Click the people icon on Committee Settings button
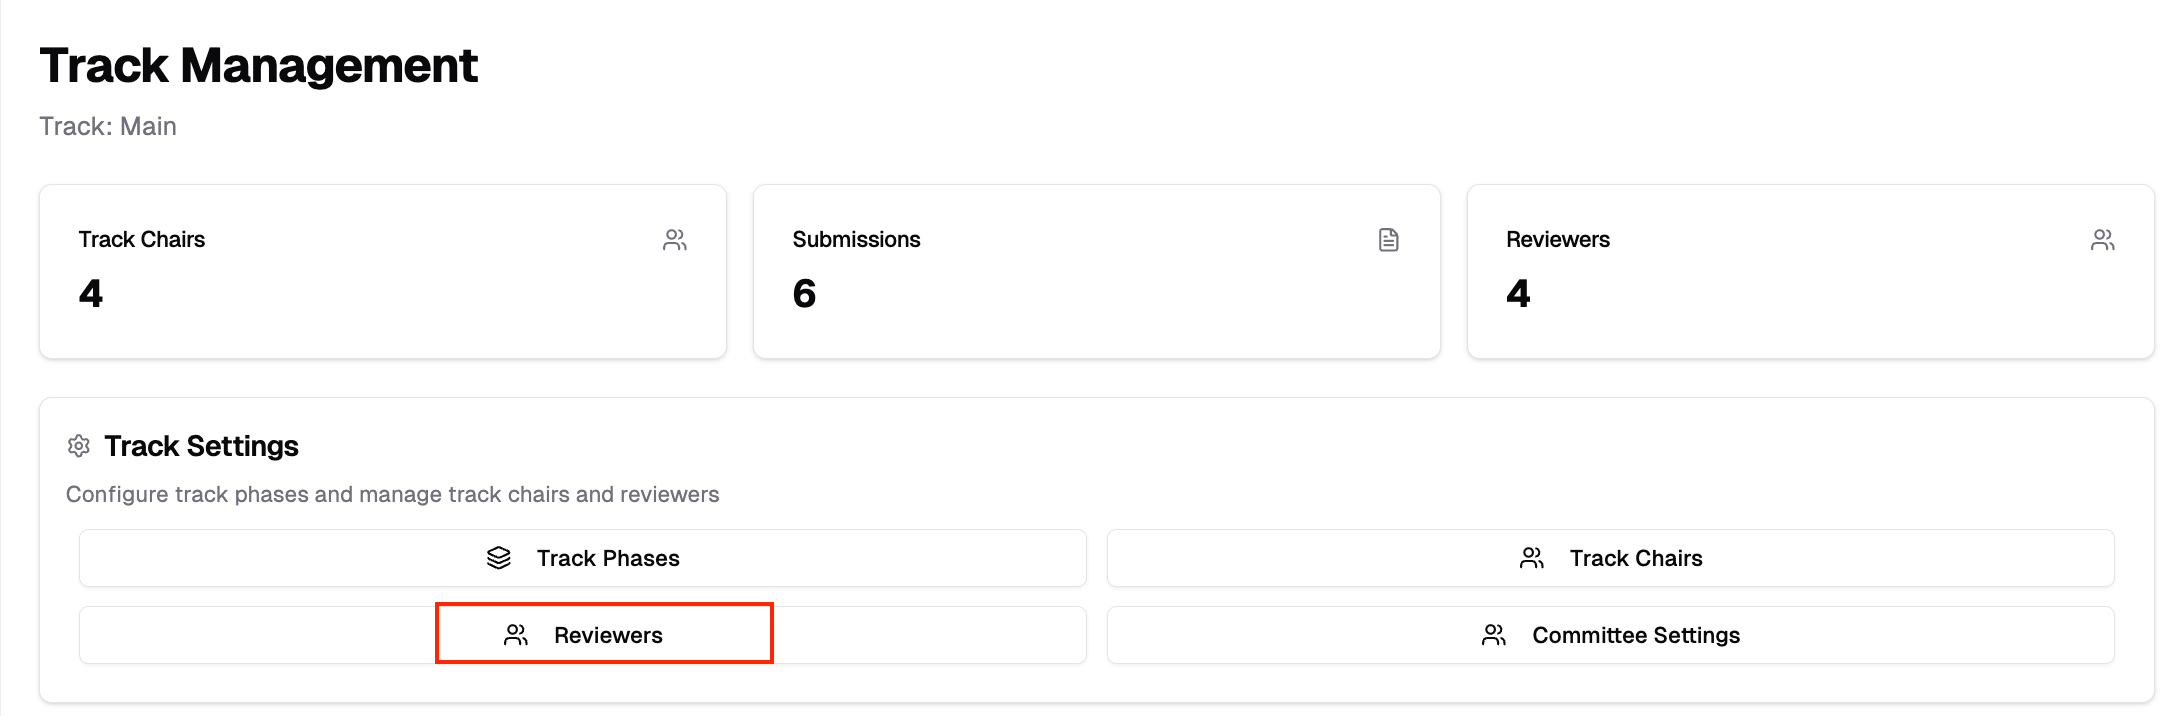The width and height of the screenshot is (2180, 716). tap(1494, 635)
